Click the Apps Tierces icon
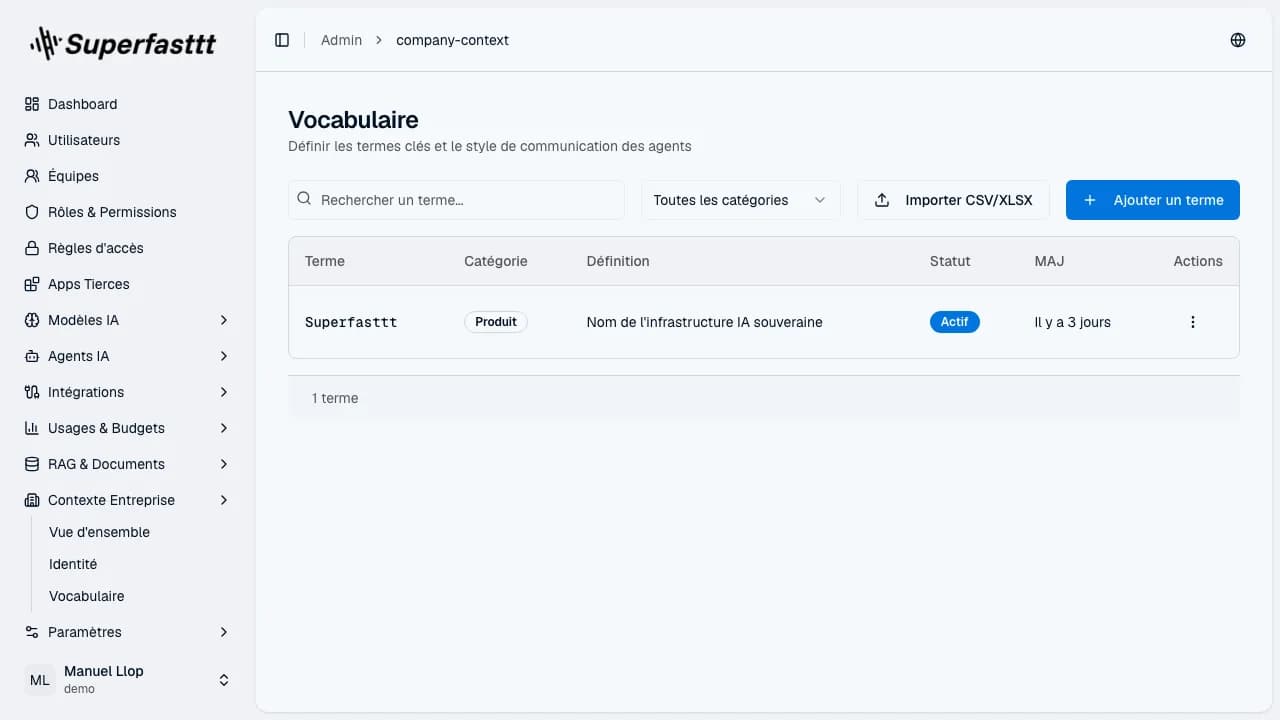The width and height of the screenshot is (1280, 720). click(x=32, y=284)
